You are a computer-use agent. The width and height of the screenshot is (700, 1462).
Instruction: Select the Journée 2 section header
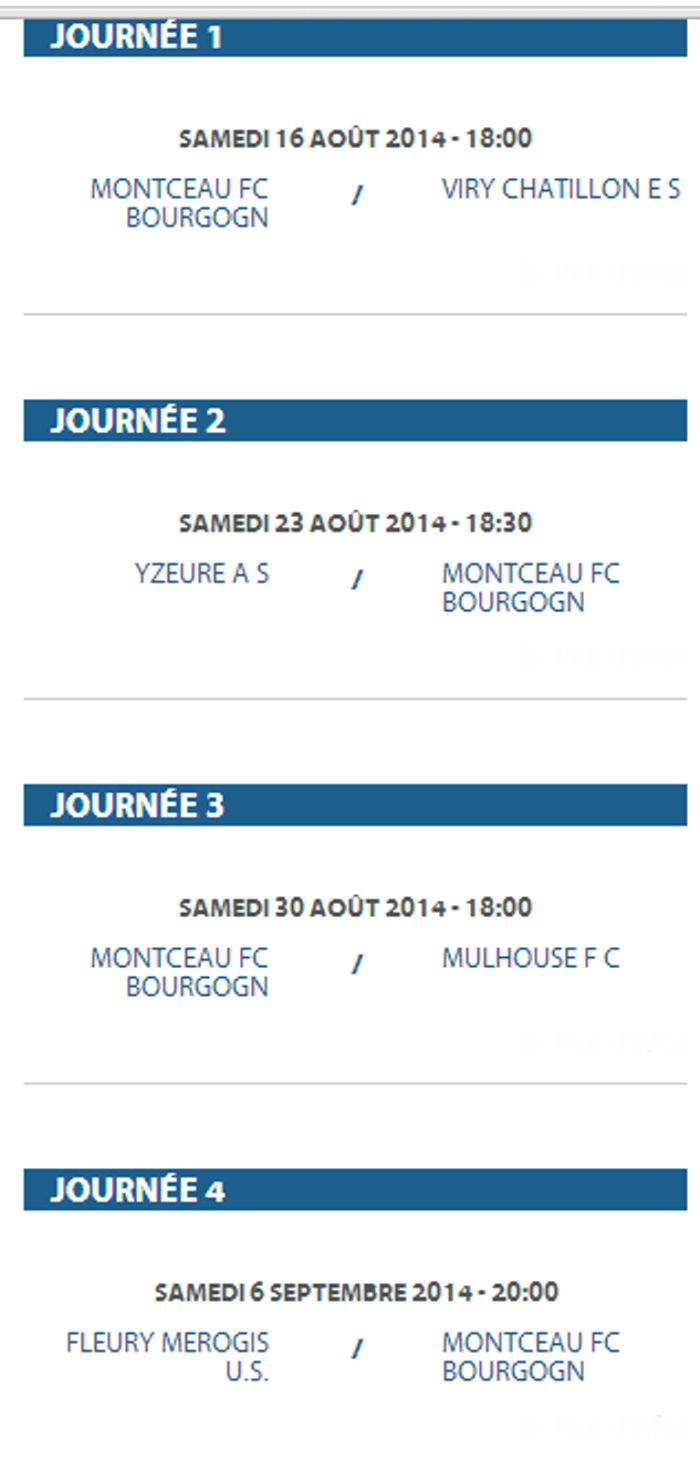(x=355, y=421)
